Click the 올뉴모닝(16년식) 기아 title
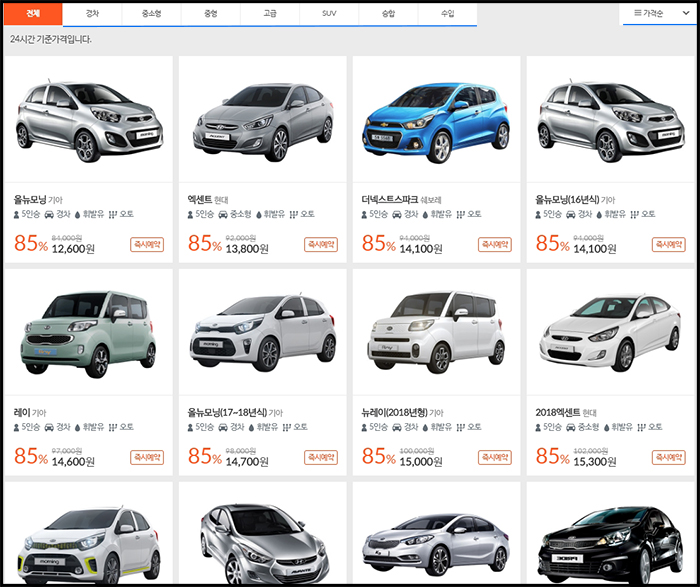 pyautogui.click(x=575, y=200)
